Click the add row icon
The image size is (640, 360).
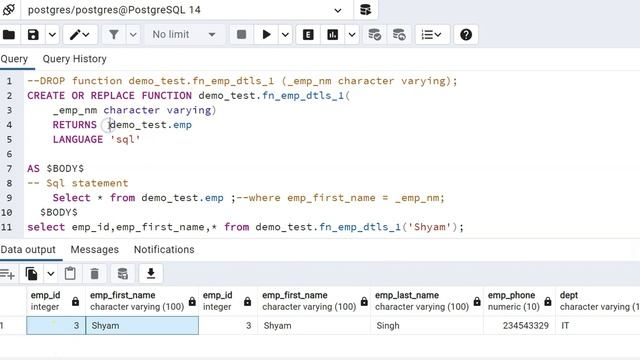coord(7,273)
